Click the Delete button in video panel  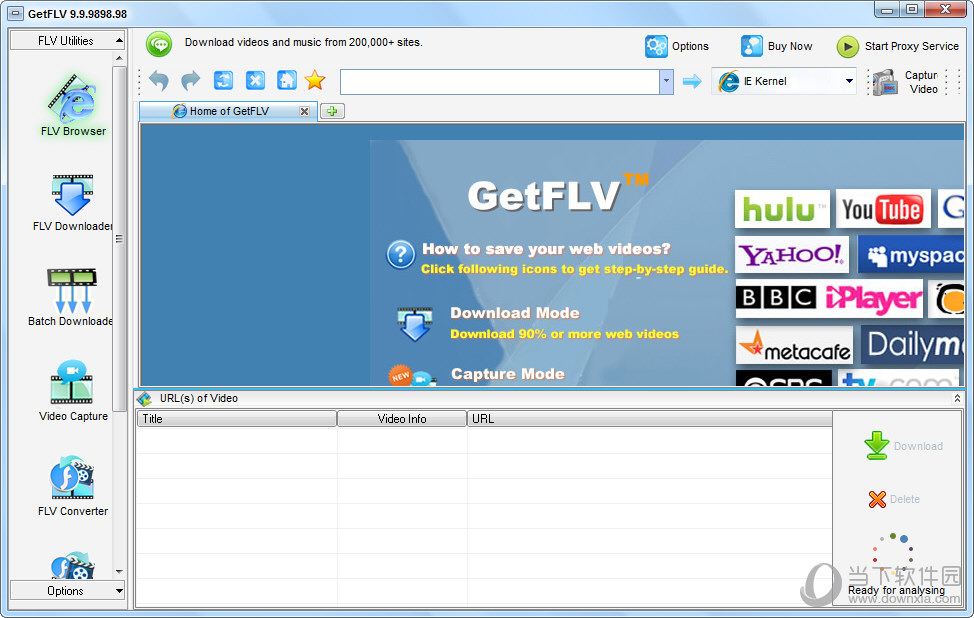click(x=894, y=499)
